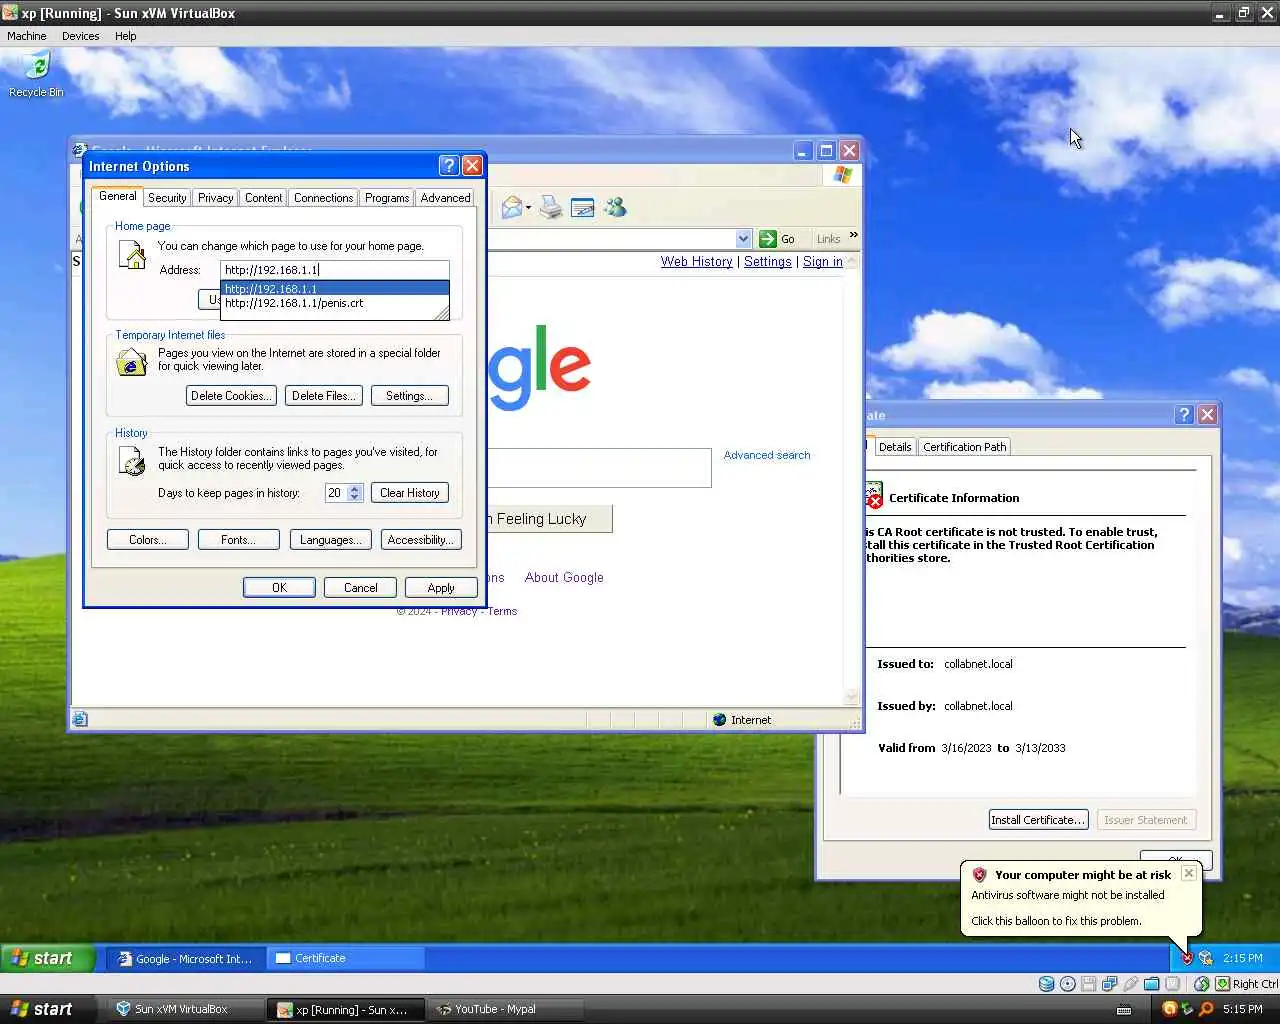Screen dimensions: 1280x1024
Task: Click the orange swirl host tray icon
Action: coord(1169,1009)
